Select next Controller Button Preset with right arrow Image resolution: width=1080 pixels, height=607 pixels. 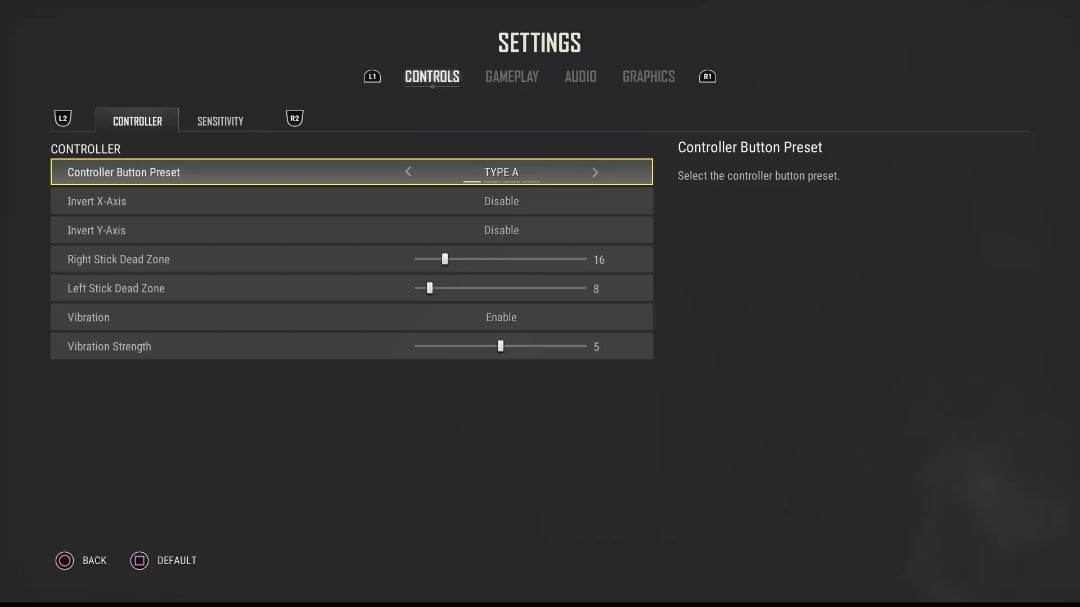coord(595,172)
